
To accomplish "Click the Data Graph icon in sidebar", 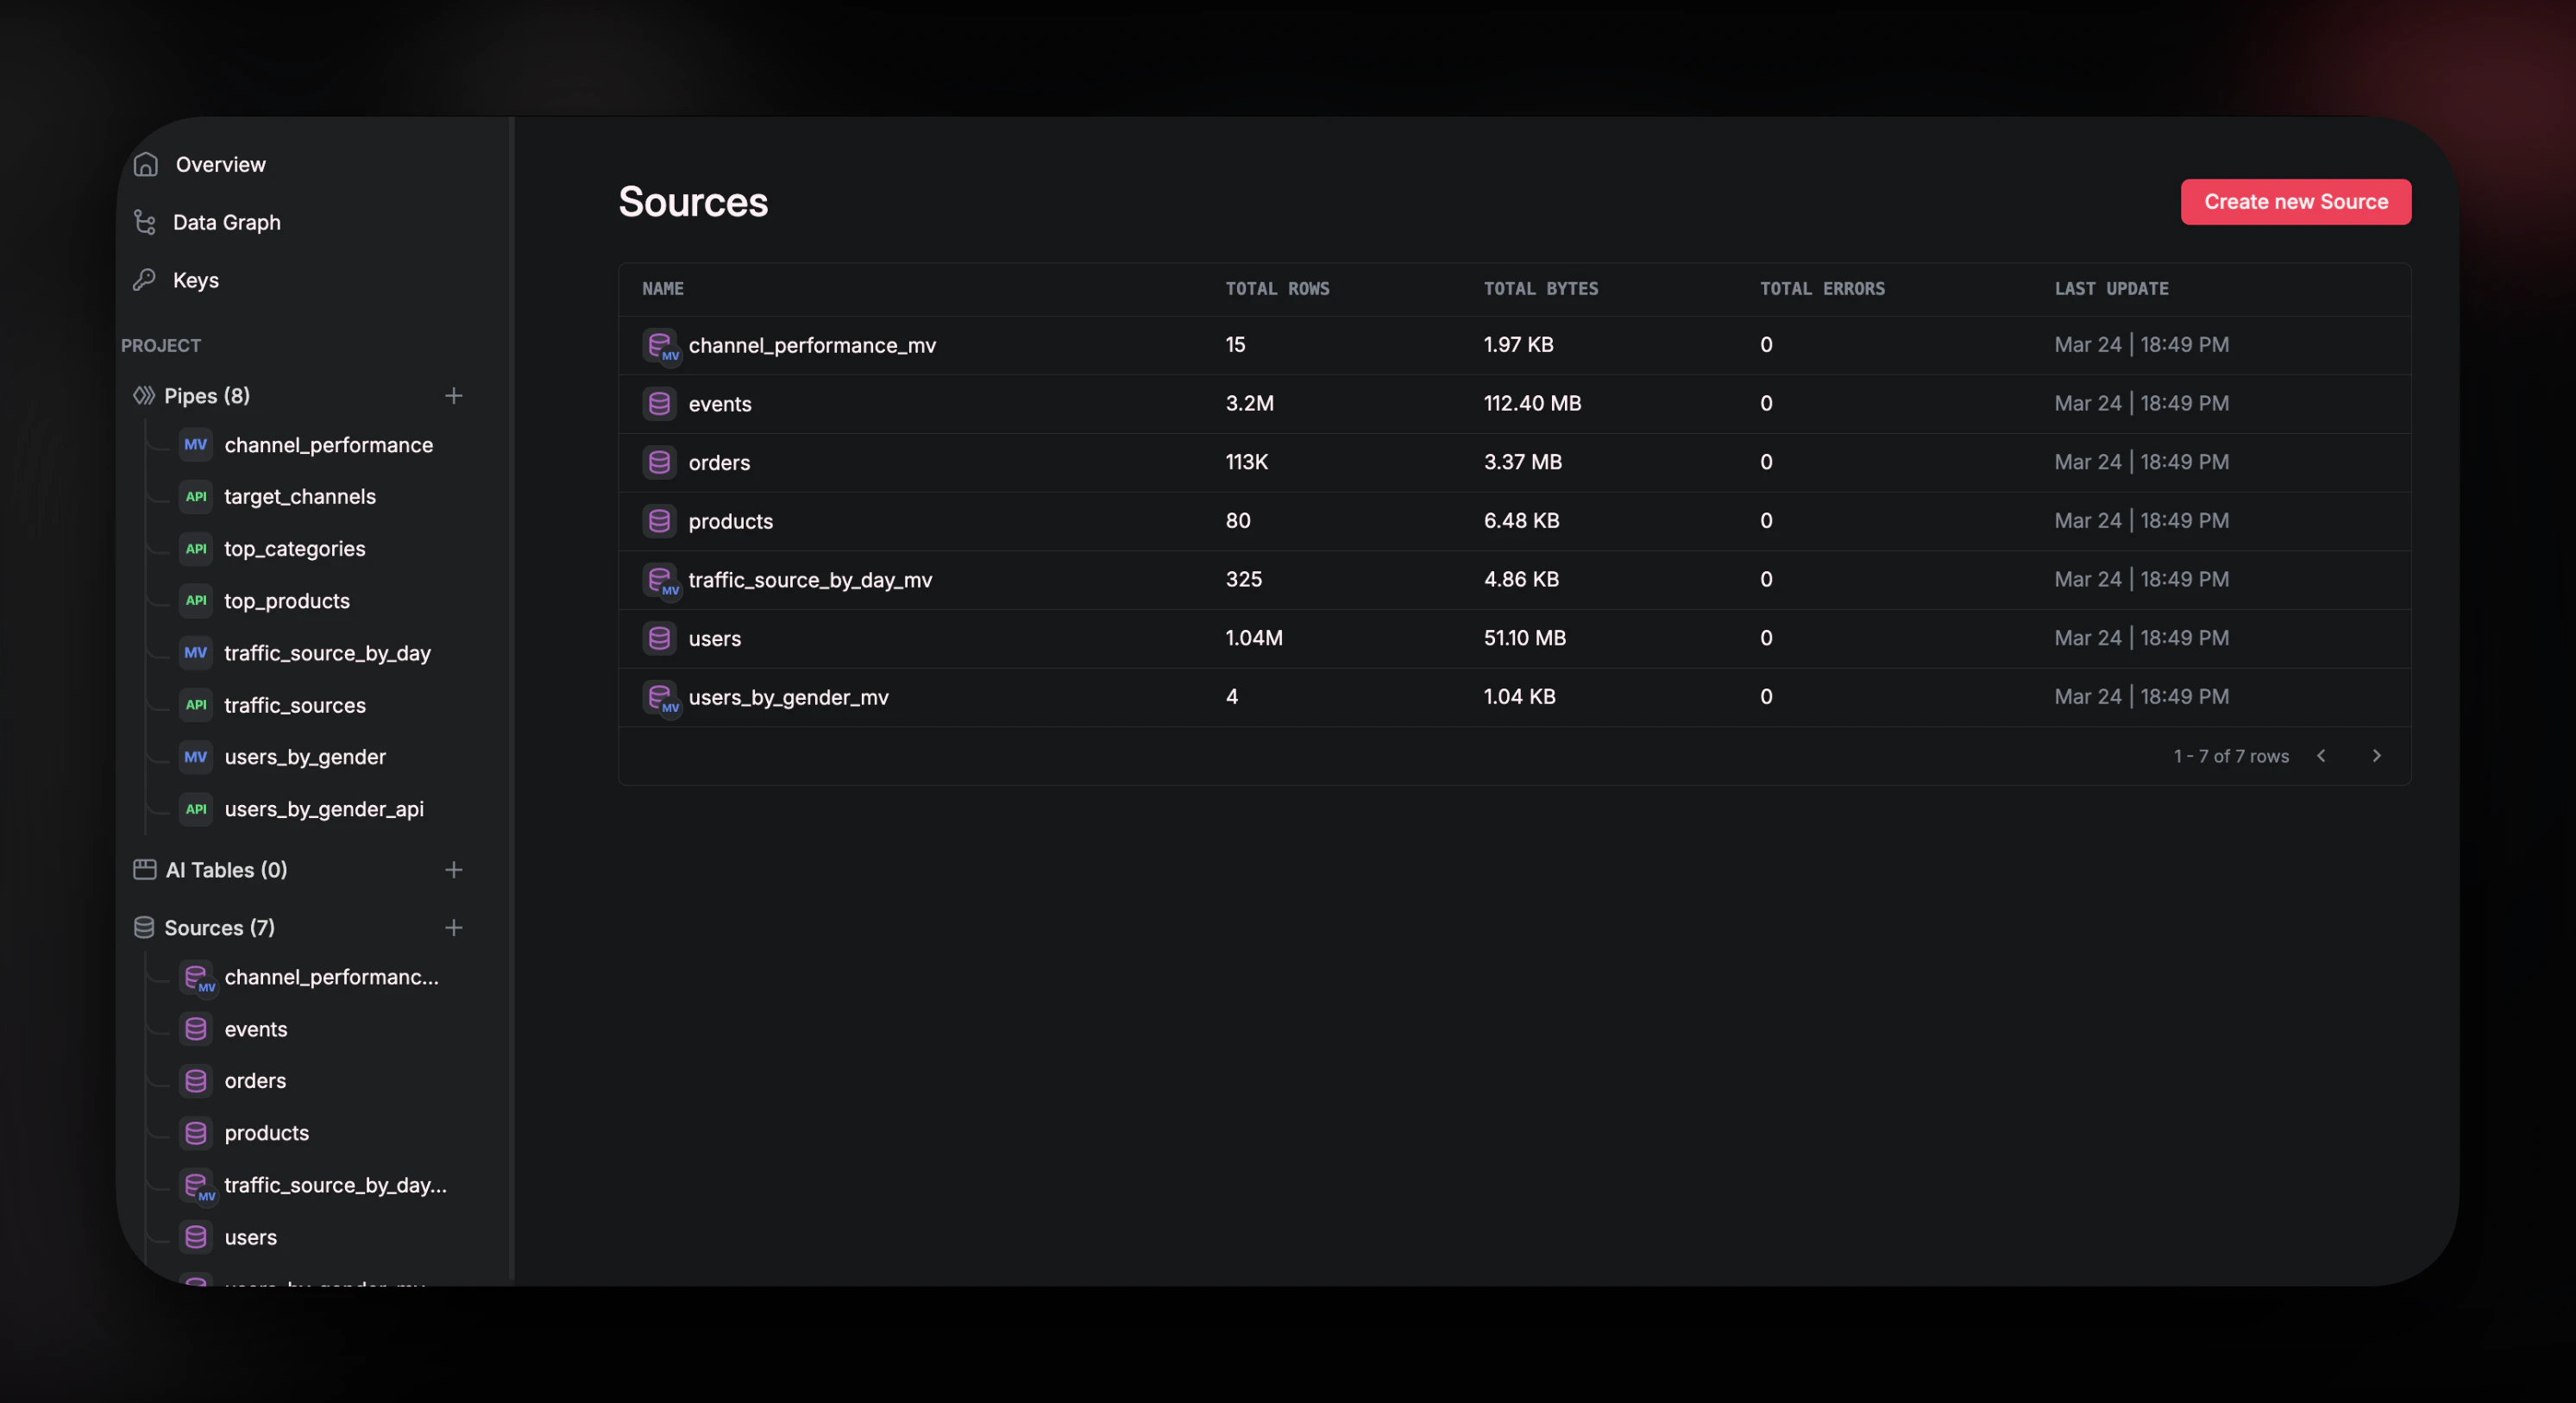I will pos(145,222).
